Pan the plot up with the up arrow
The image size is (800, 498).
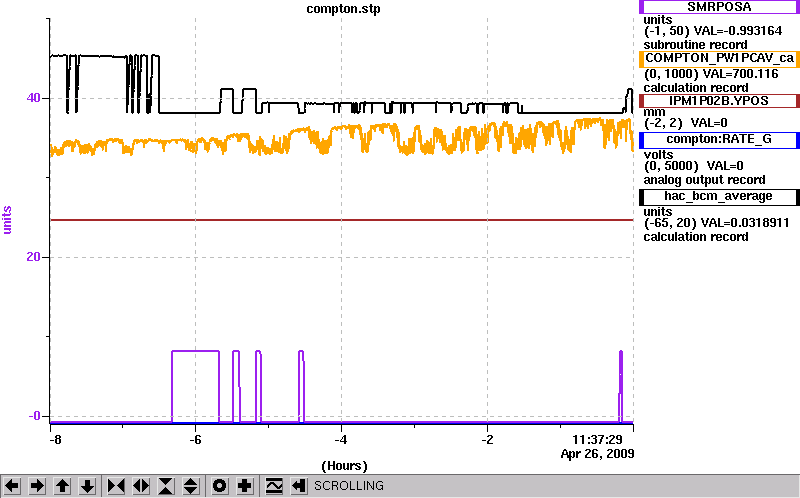point(62,486)
